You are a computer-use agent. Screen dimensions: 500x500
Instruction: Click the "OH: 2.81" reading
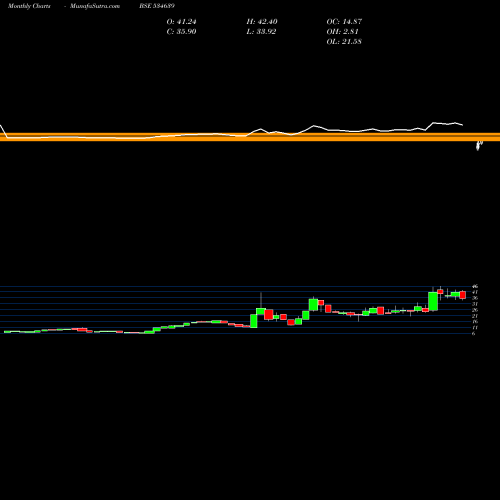coord(342,32)
